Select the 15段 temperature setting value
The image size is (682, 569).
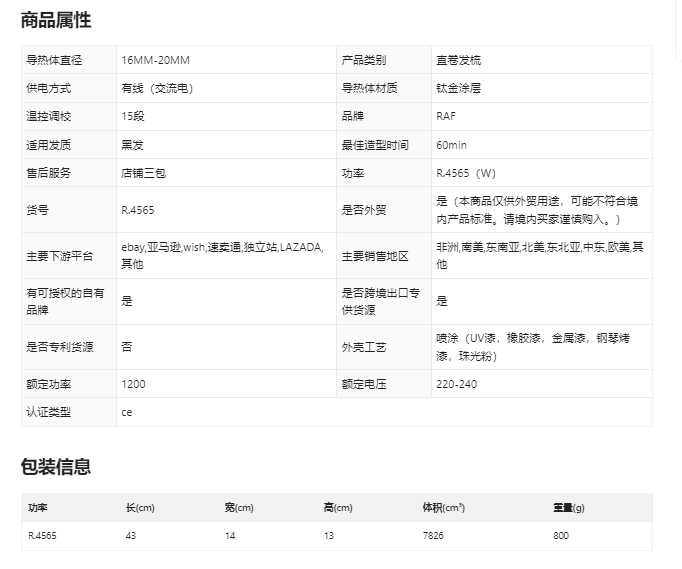click(133, 116)
